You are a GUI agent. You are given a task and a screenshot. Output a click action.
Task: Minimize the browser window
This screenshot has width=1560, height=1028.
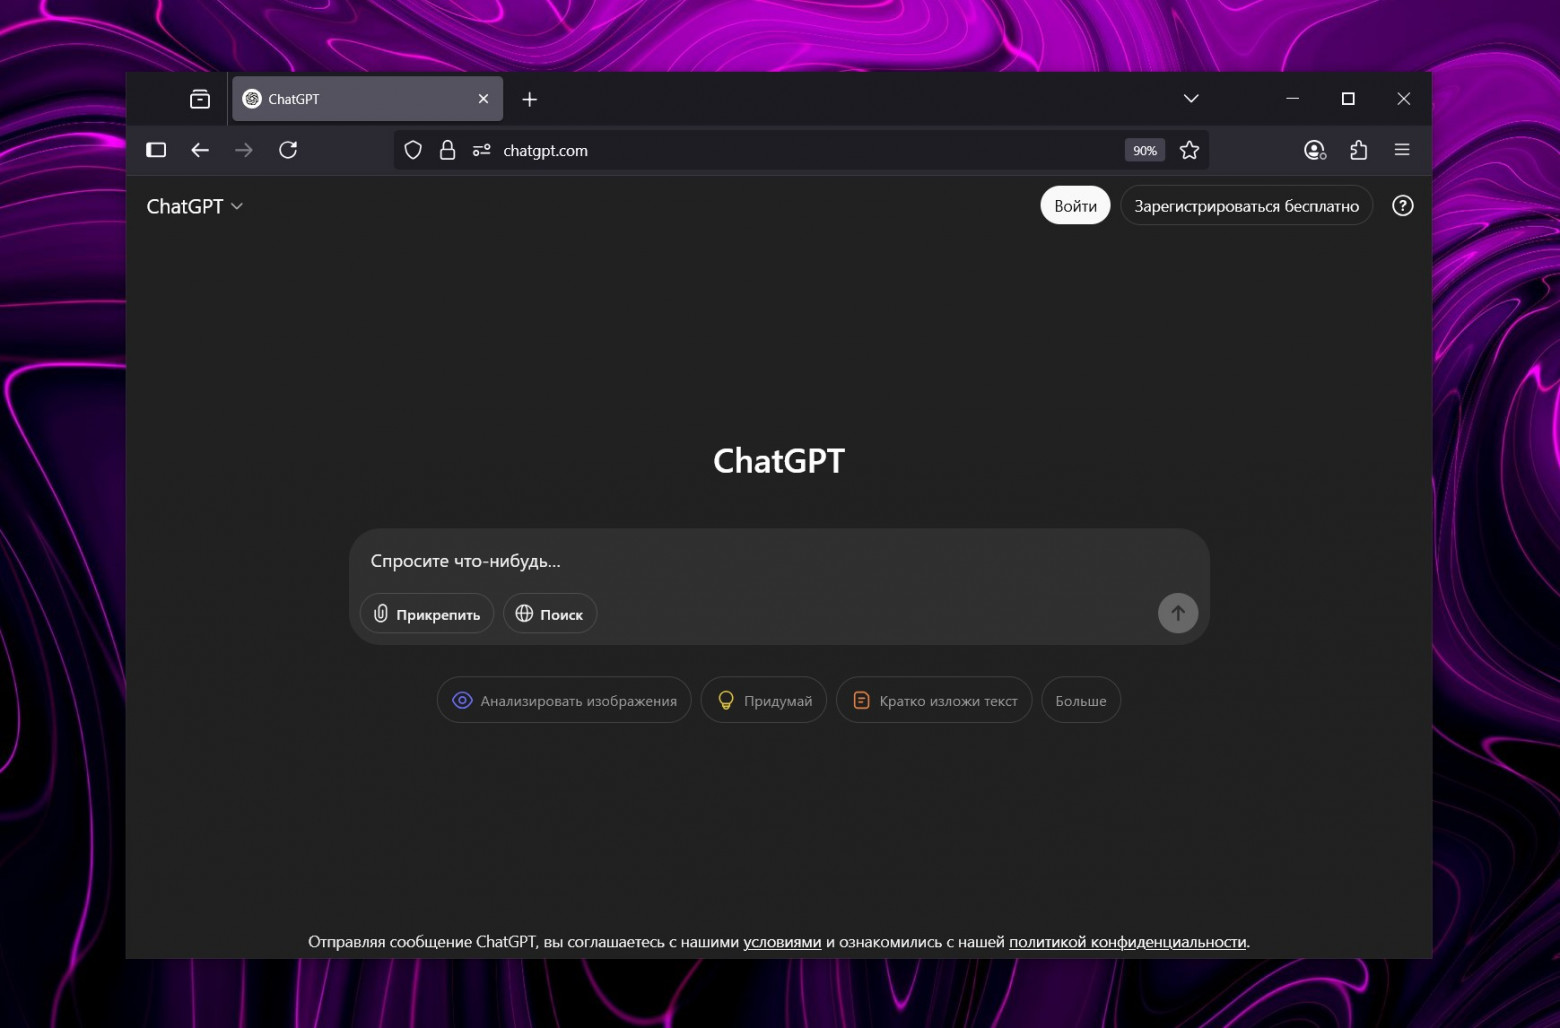(x=1292, y=99)
